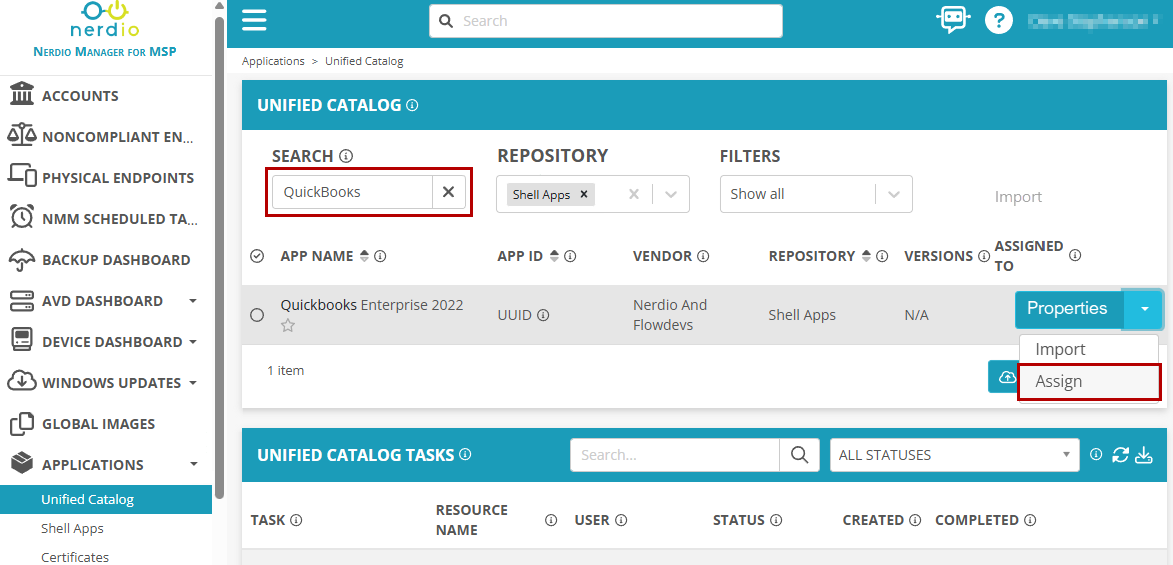Image resolution: width=1173 pixels, height=565 pixels.
Task: Click the Backup Dashboard umbrella icon
Action: click(x=22, y=260)
